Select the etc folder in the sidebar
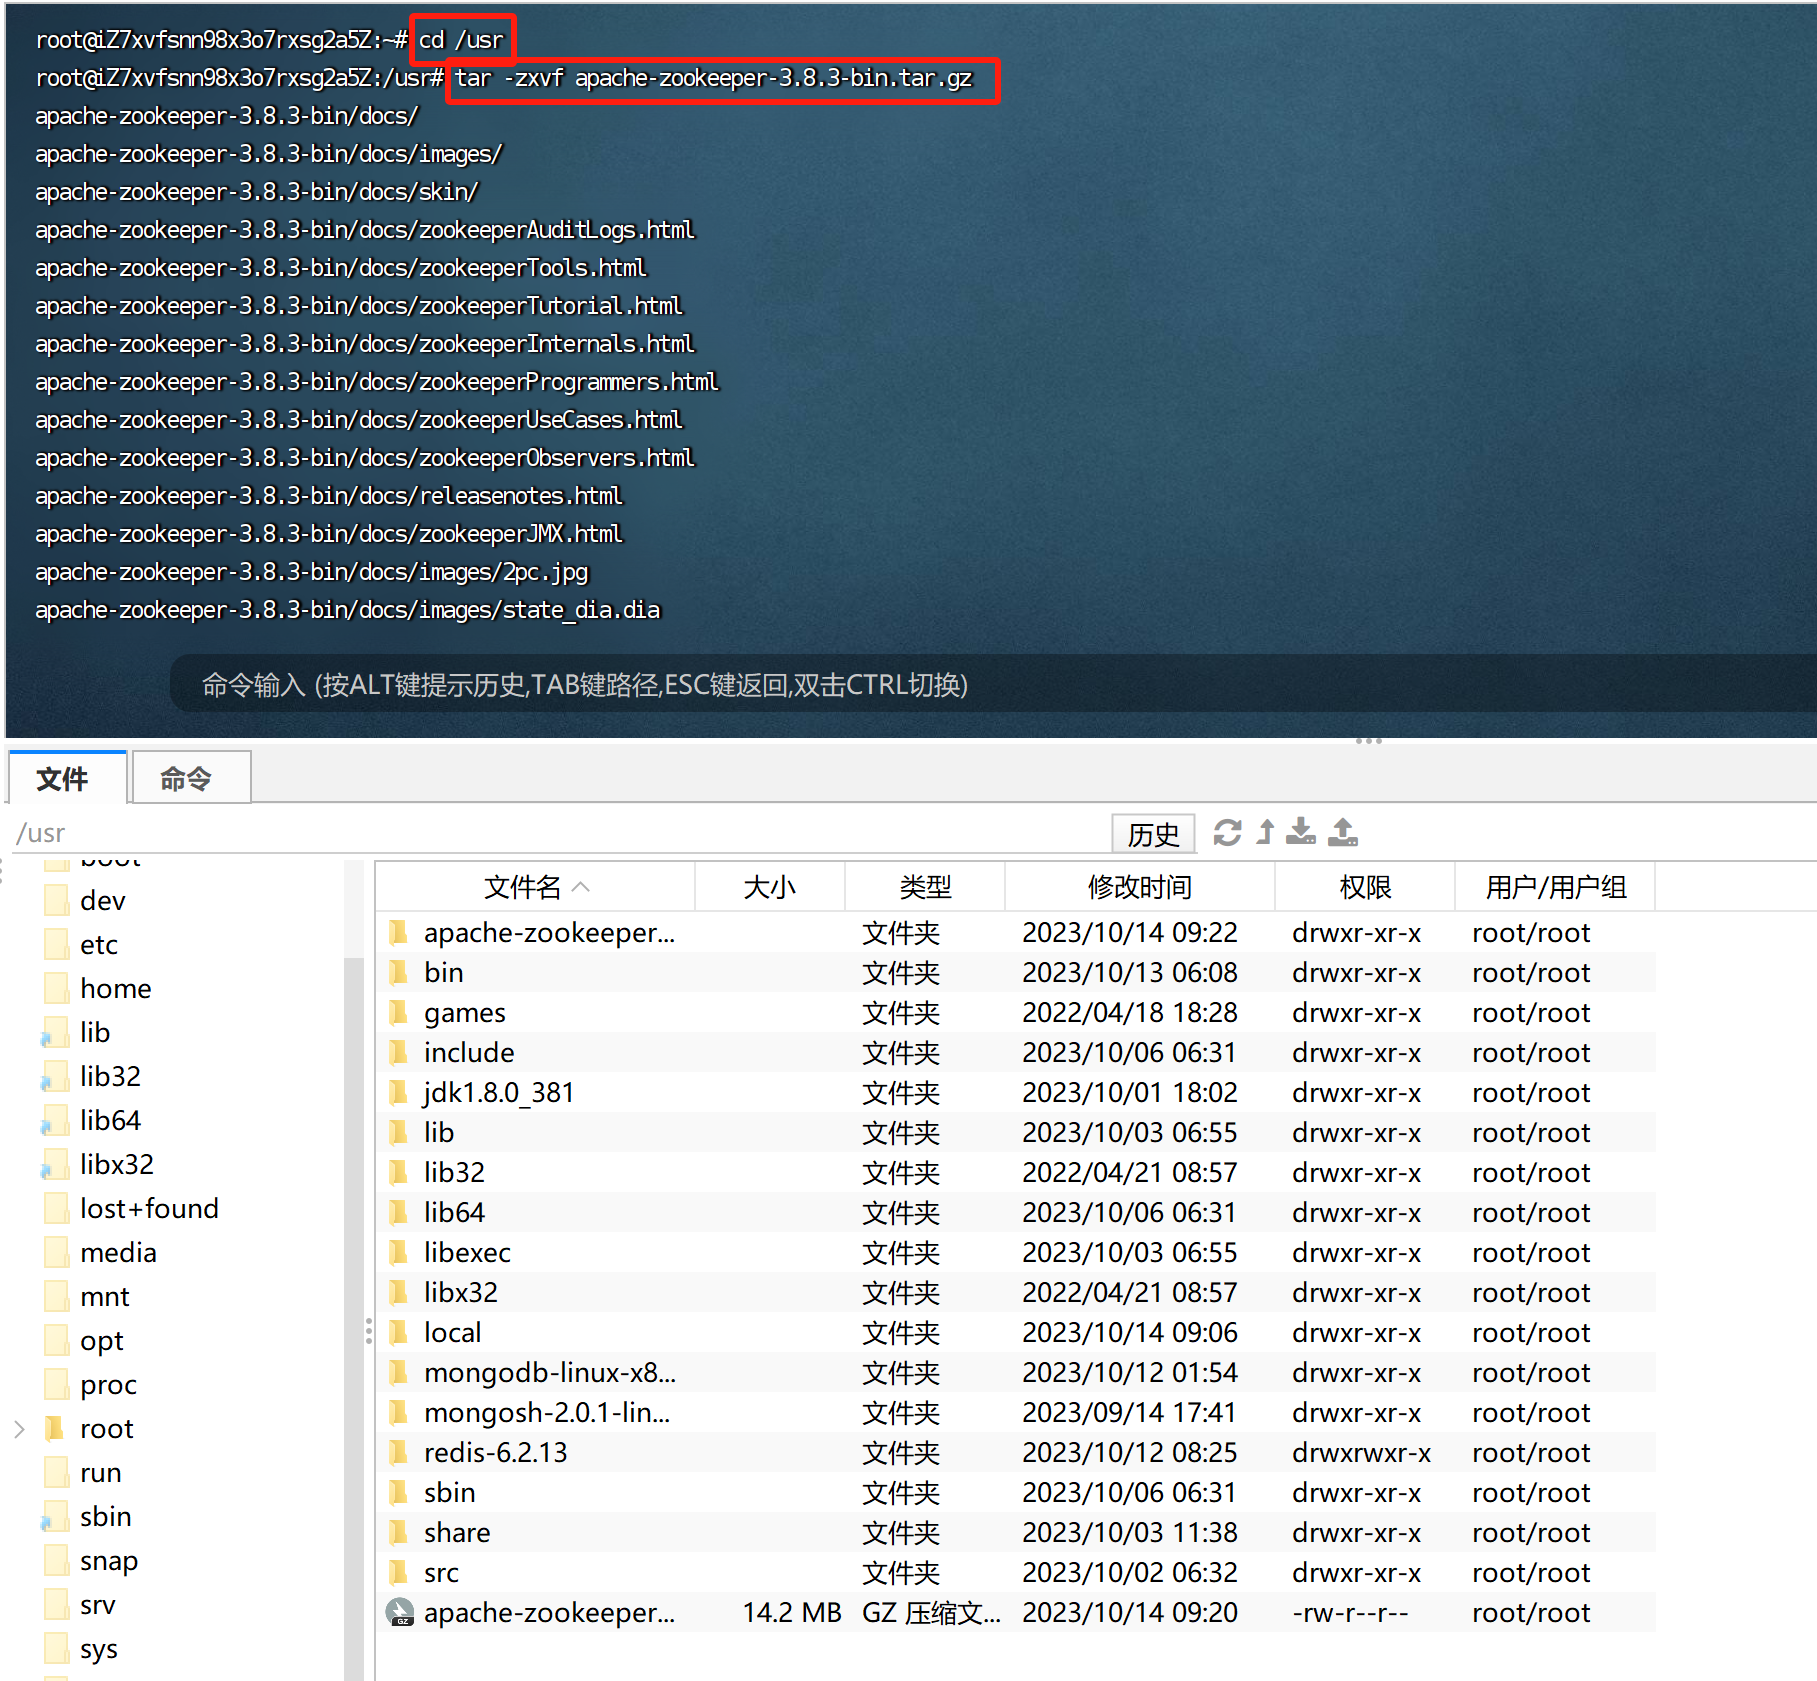Image resolution: width=1817 pixels, height=1681 pixels. click(98, 944)
